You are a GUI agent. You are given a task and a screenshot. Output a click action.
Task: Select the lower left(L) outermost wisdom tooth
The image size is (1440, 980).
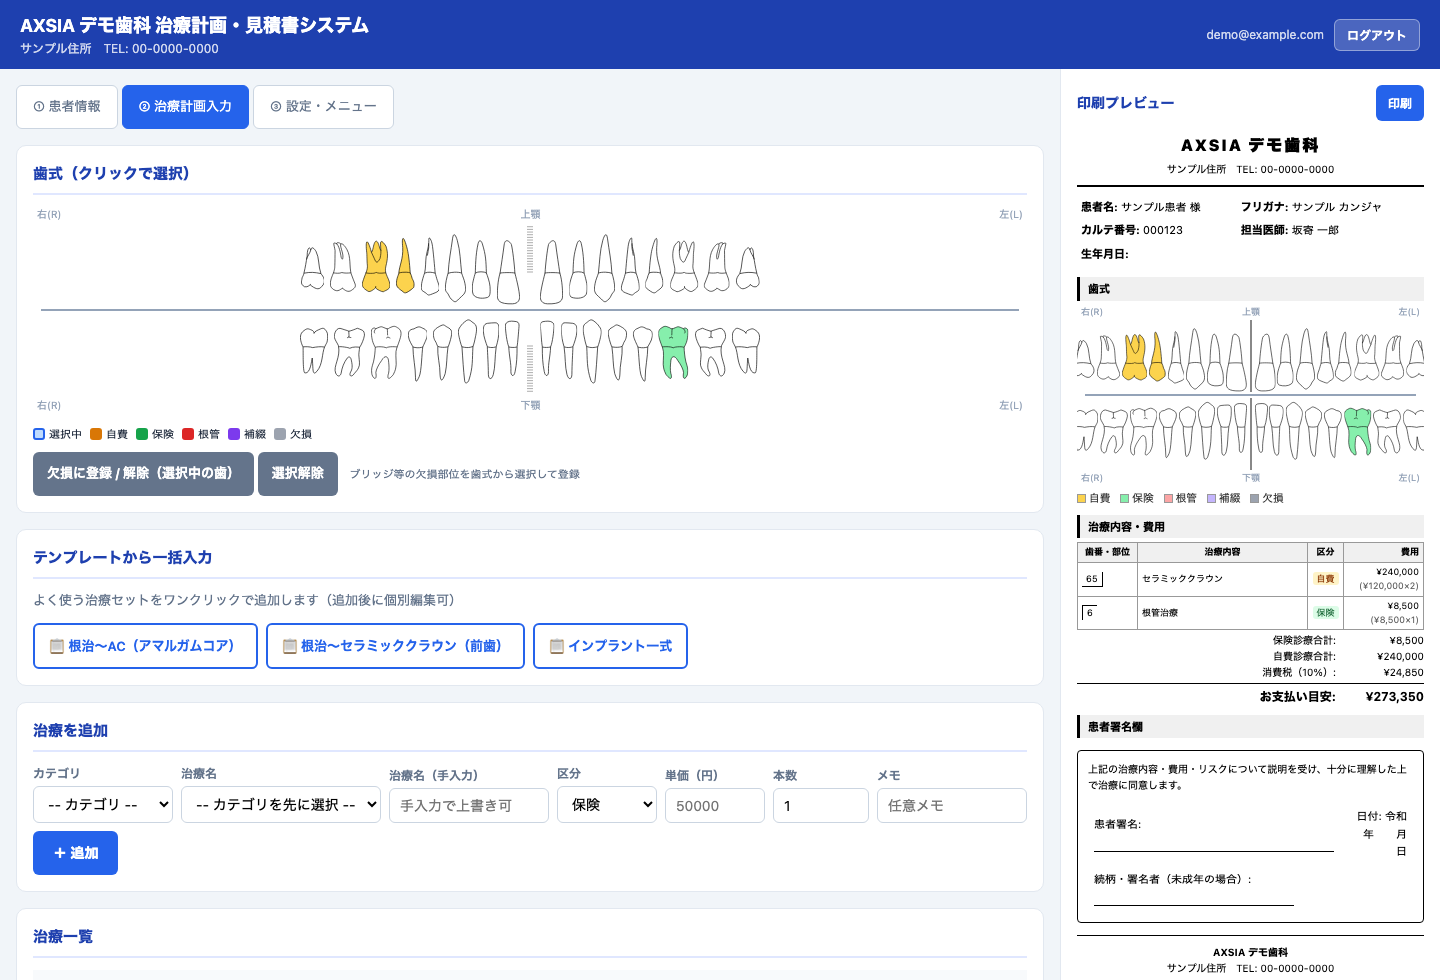tap(746, 351)
